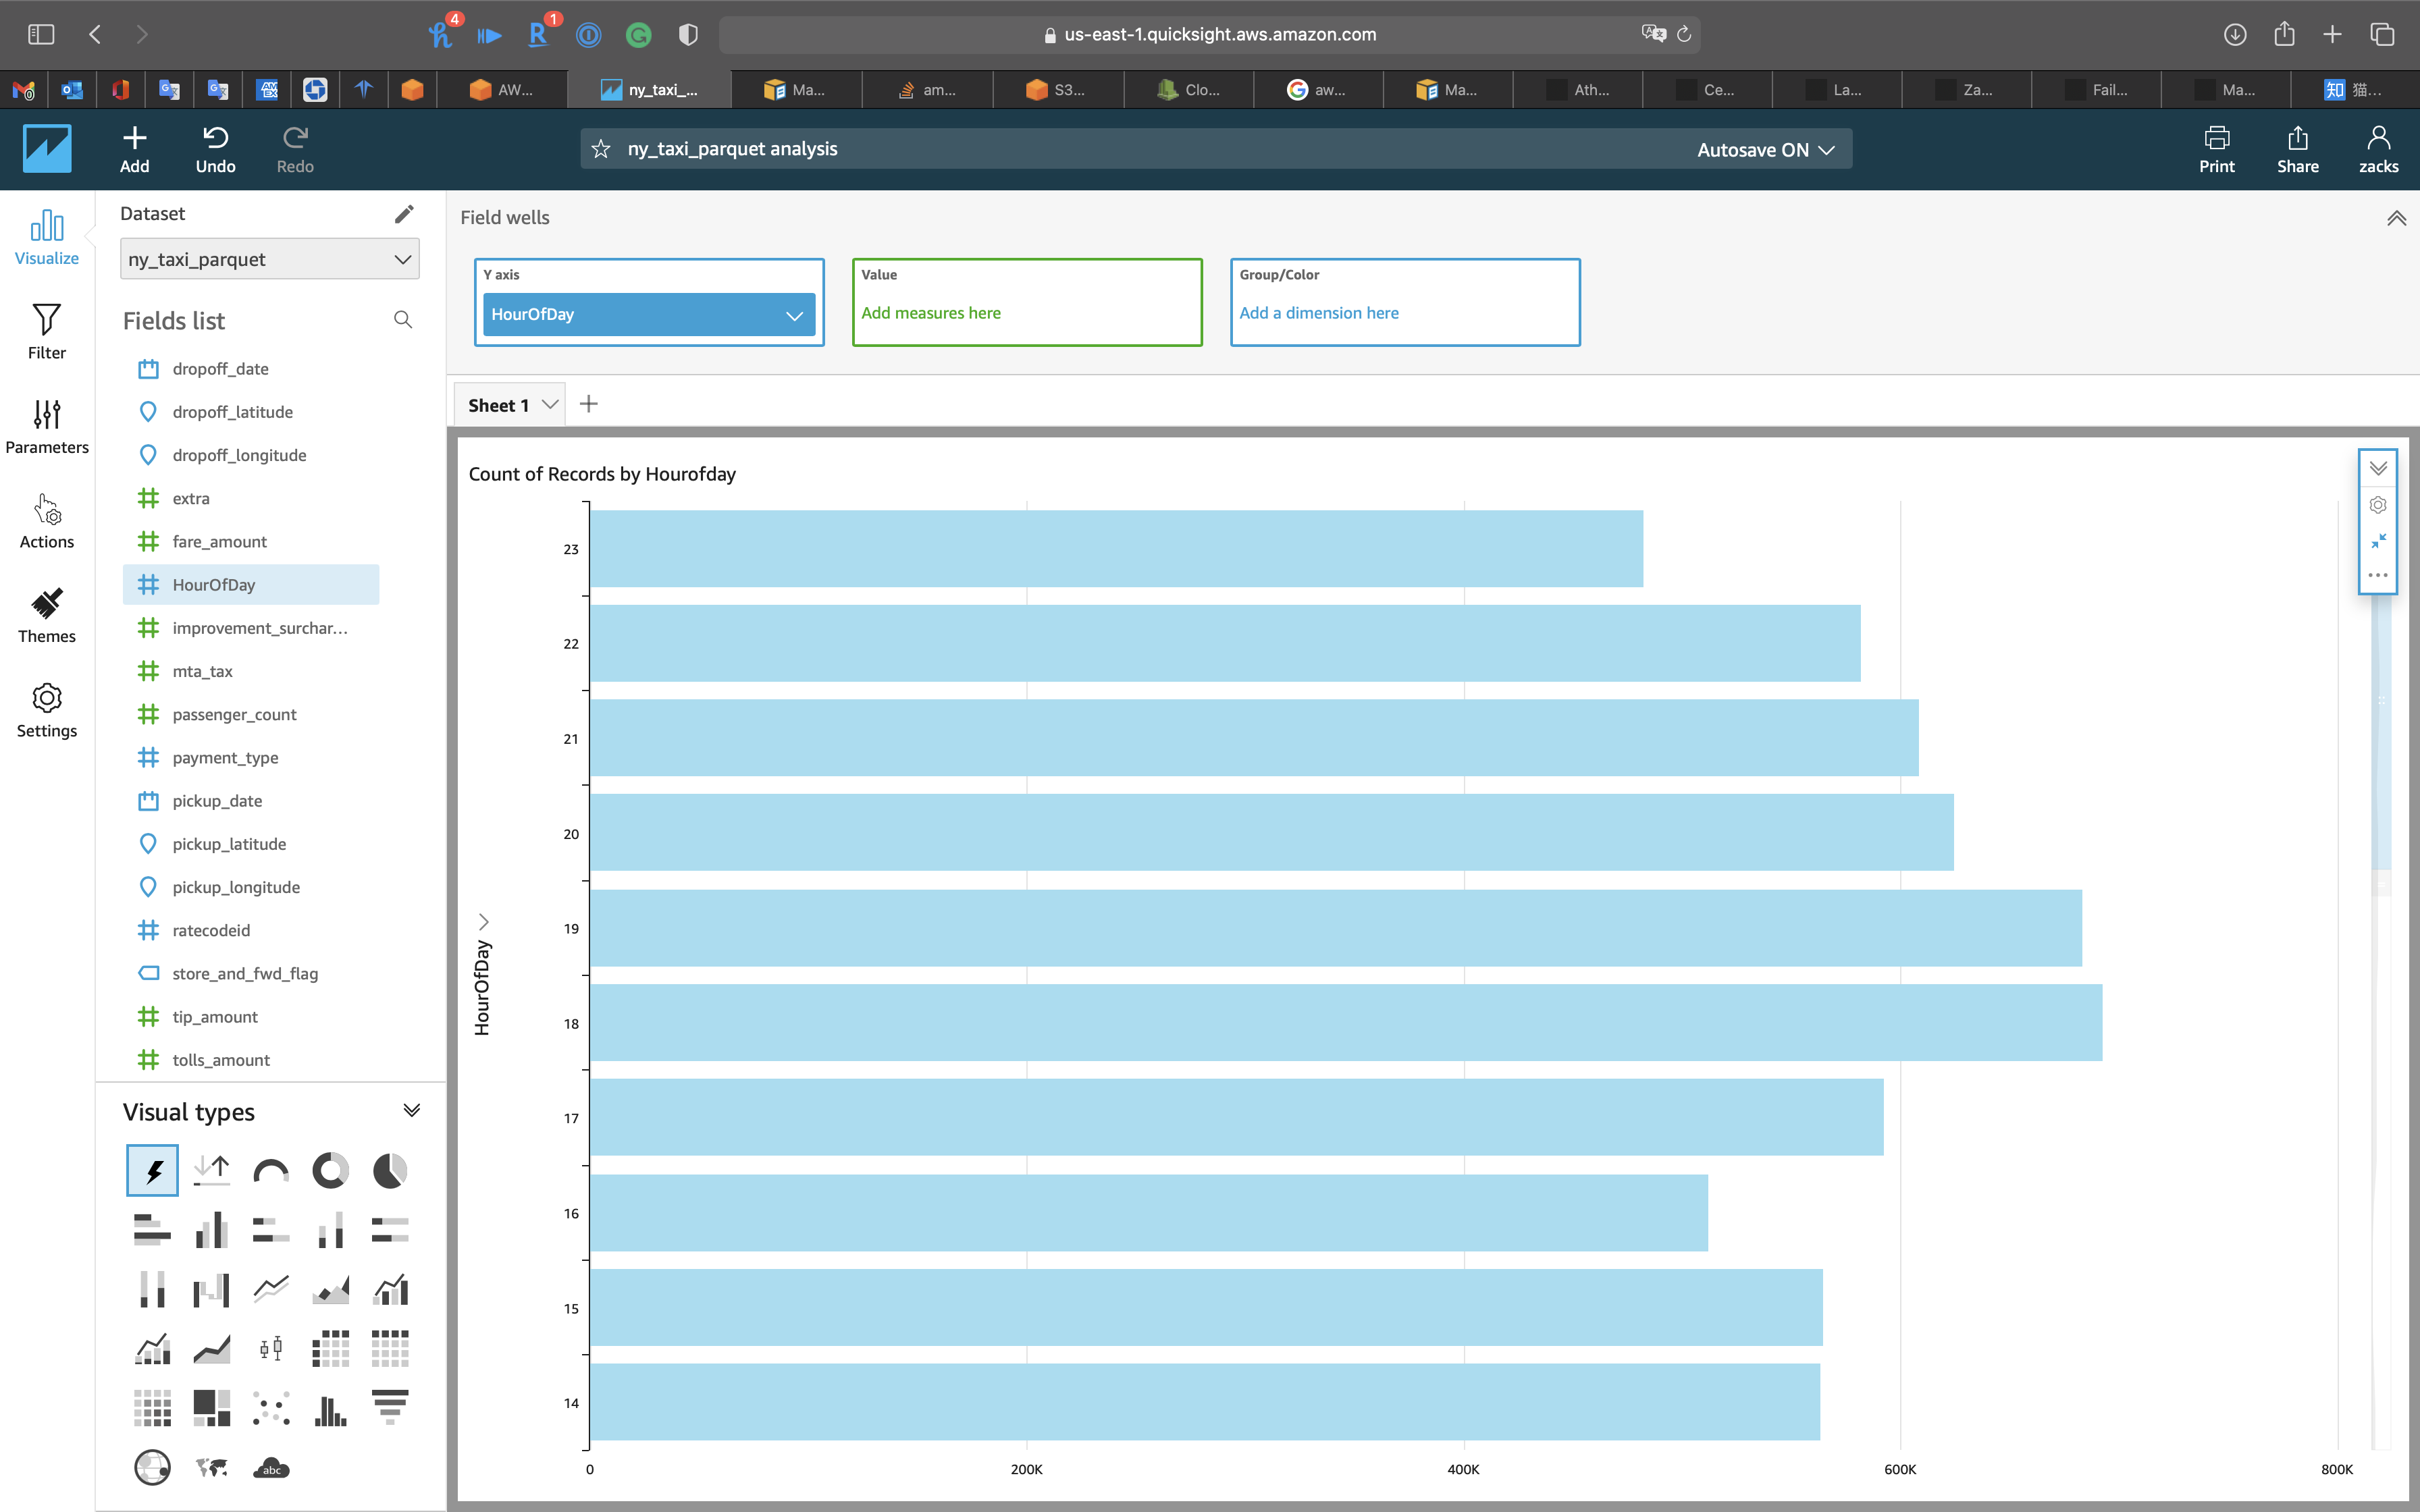Select the donut chart visual type
The width and height of the screenshot is (2420, 1512).
pos(330,1170)
